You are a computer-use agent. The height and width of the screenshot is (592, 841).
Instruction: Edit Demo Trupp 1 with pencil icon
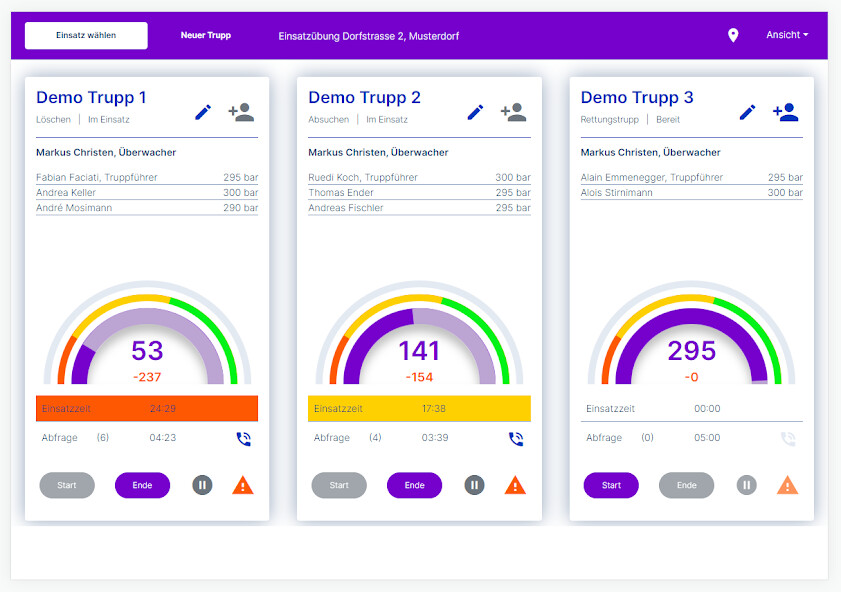coord(203,112)
